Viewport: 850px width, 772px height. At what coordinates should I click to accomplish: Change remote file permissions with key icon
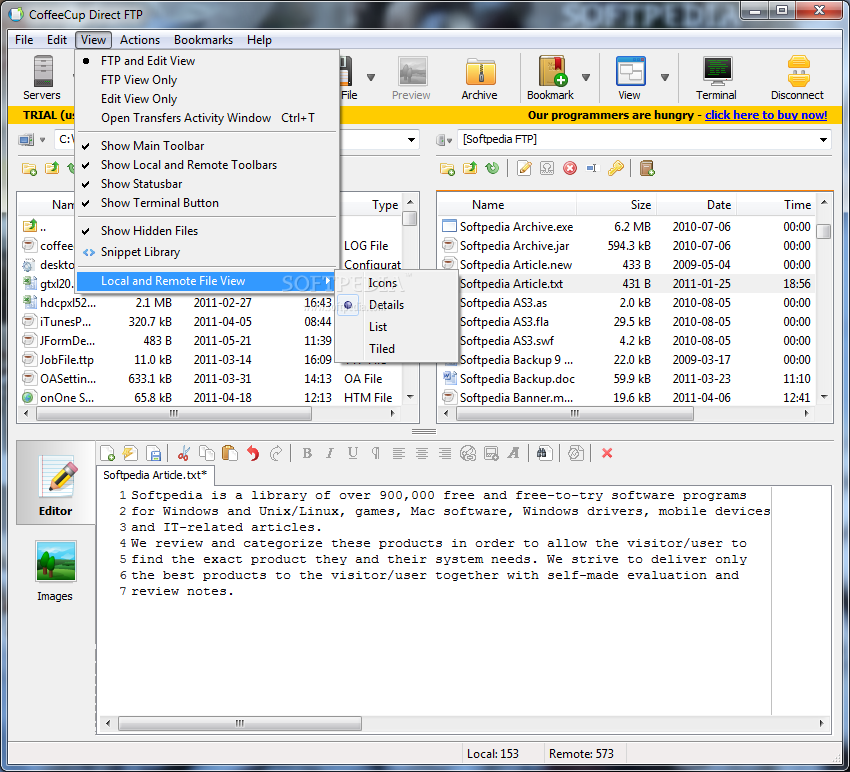tap(615, 169)
